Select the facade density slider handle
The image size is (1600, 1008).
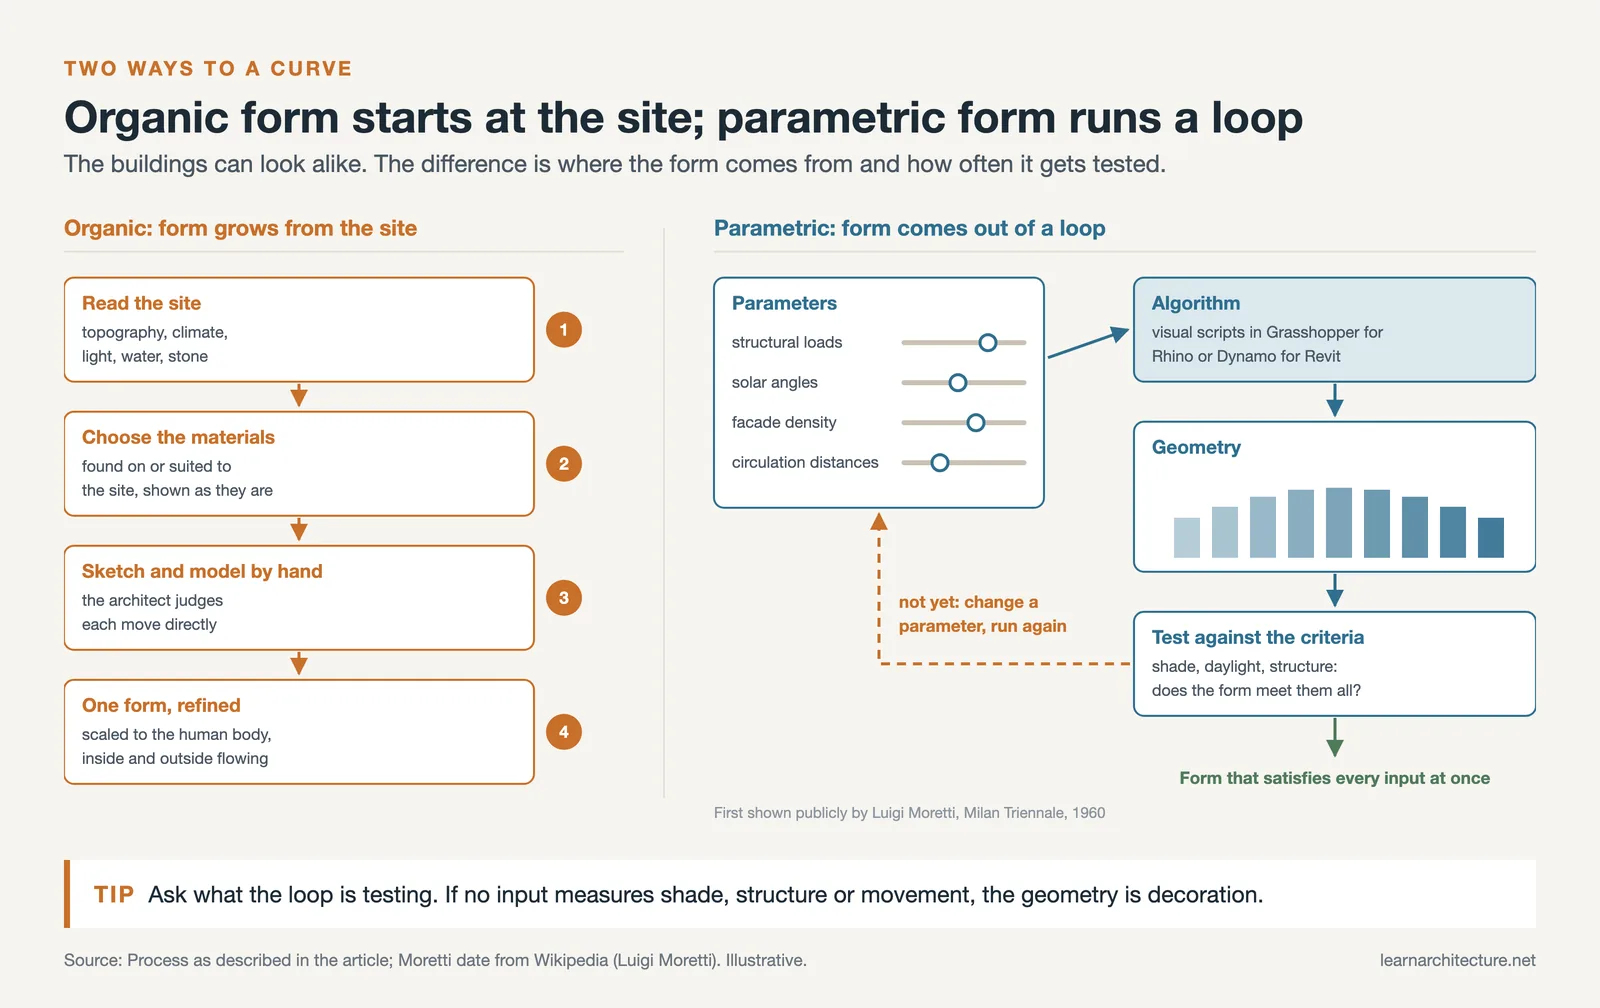[976, 423]
